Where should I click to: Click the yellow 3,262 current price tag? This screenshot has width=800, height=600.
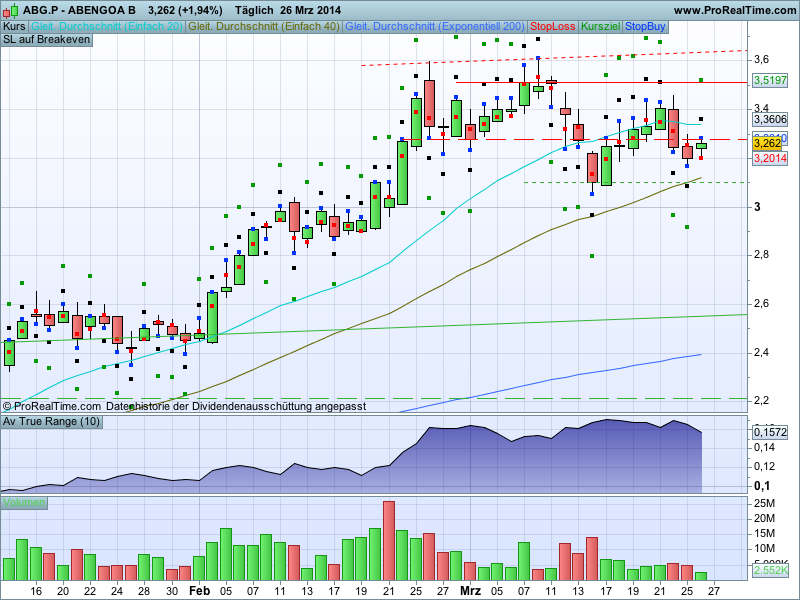(767, 143)
